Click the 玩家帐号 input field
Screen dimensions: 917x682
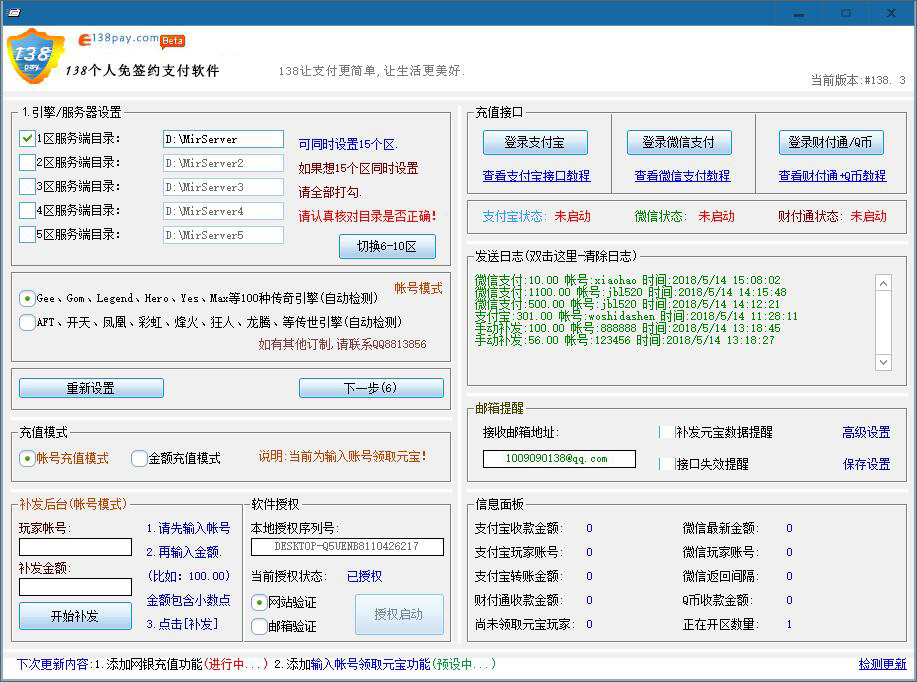click(x=75, y=547)
